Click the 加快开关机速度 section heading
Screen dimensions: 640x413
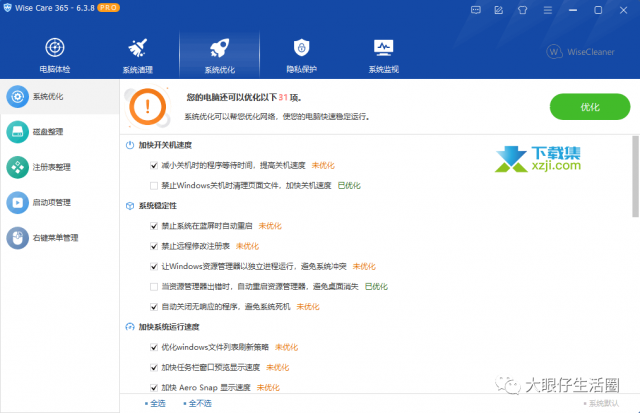[165, 145]
